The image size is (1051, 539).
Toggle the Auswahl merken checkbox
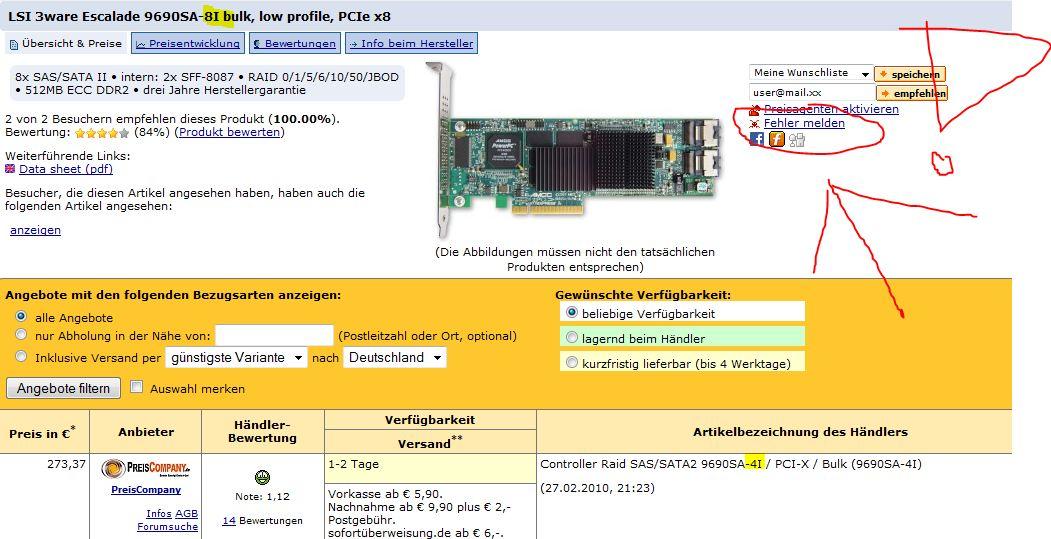(137, 387)
